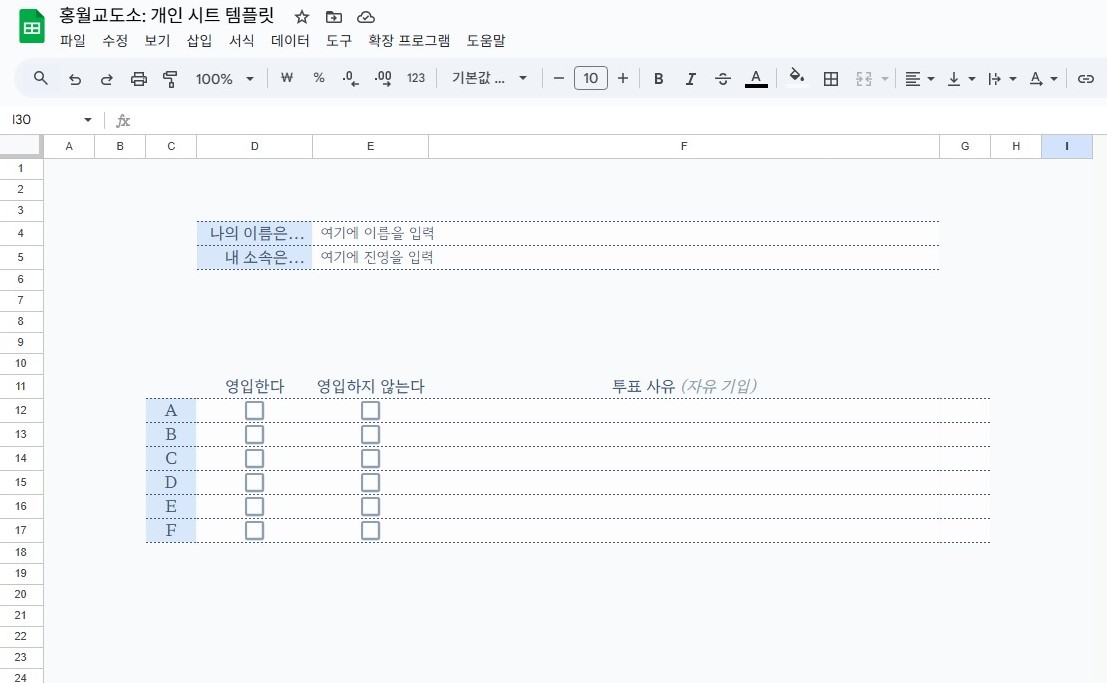Check 영입한다 box for row D
This screenshot has width=1107, height=683.
point(254,482)
